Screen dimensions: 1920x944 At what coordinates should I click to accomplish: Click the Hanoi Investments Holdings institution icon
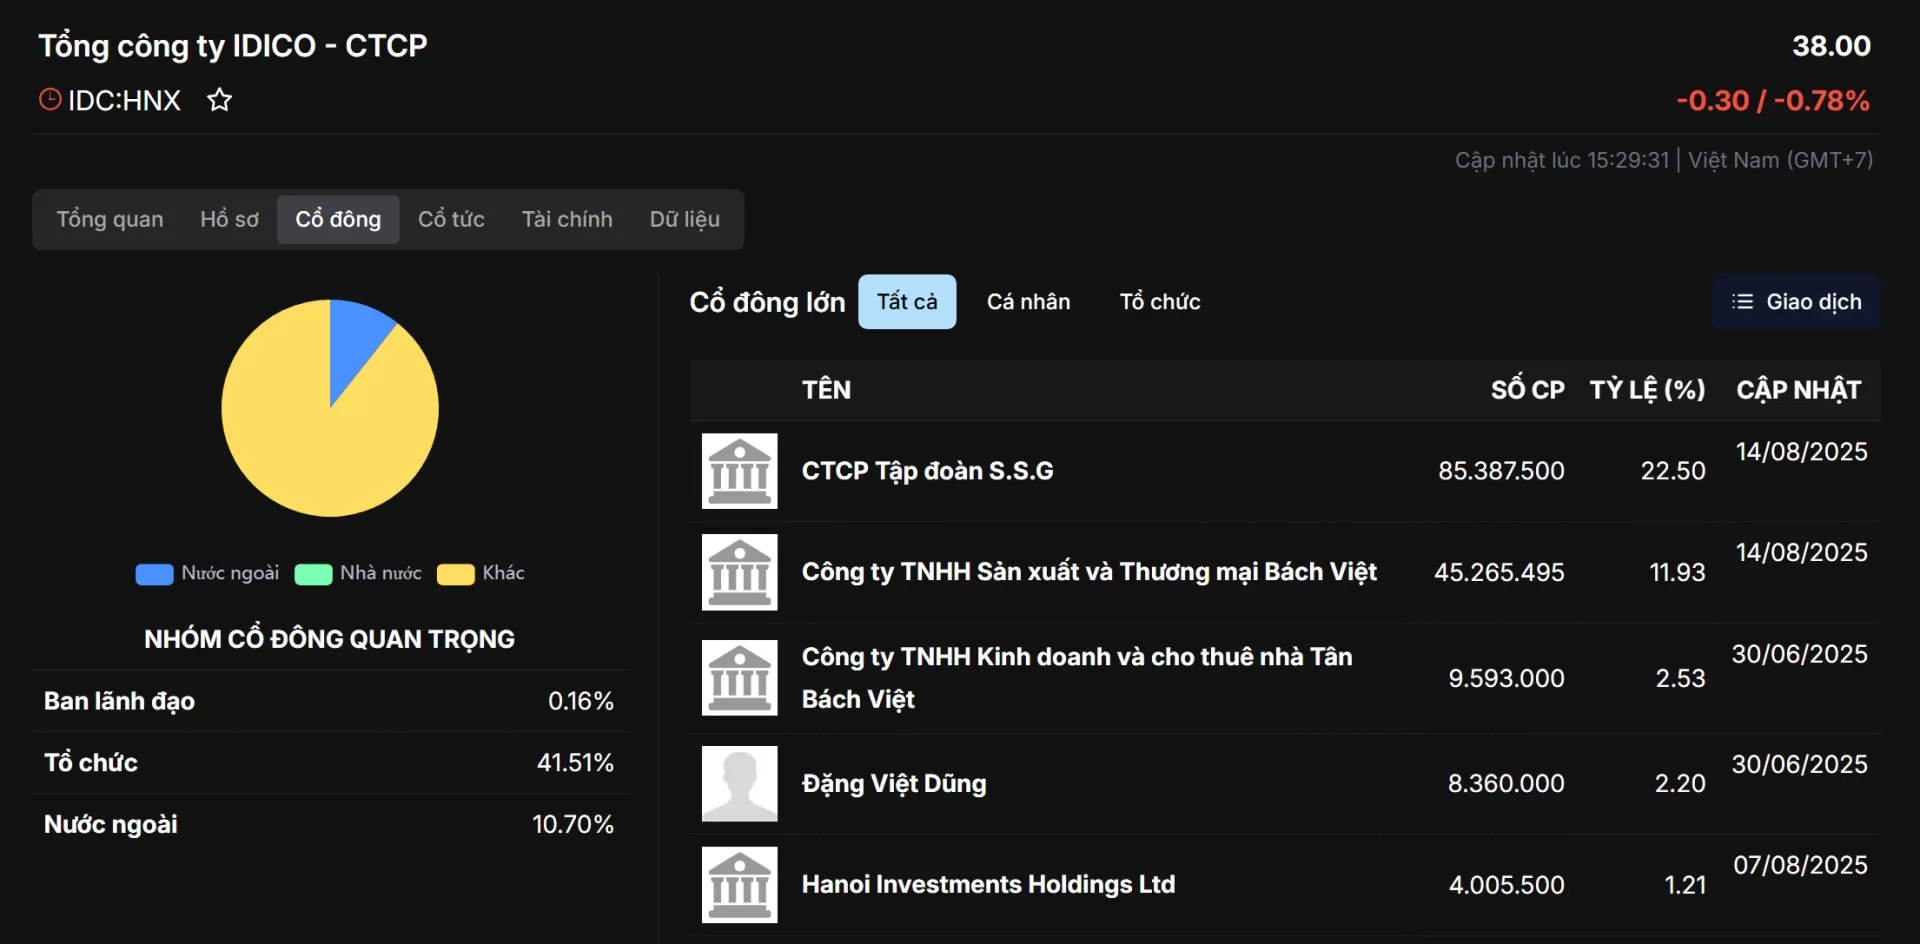point(739,885)
